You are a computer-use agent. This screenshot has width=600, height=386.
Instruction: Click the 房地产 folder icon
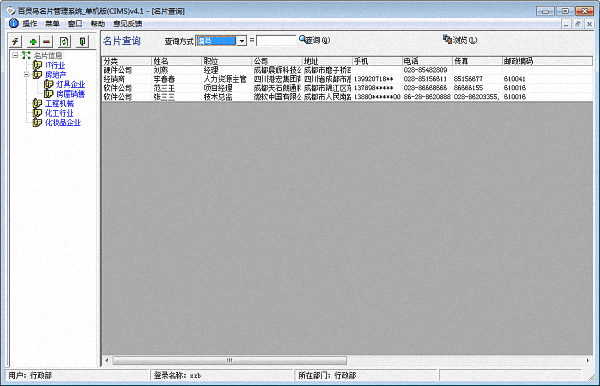[x=37, y=75]
